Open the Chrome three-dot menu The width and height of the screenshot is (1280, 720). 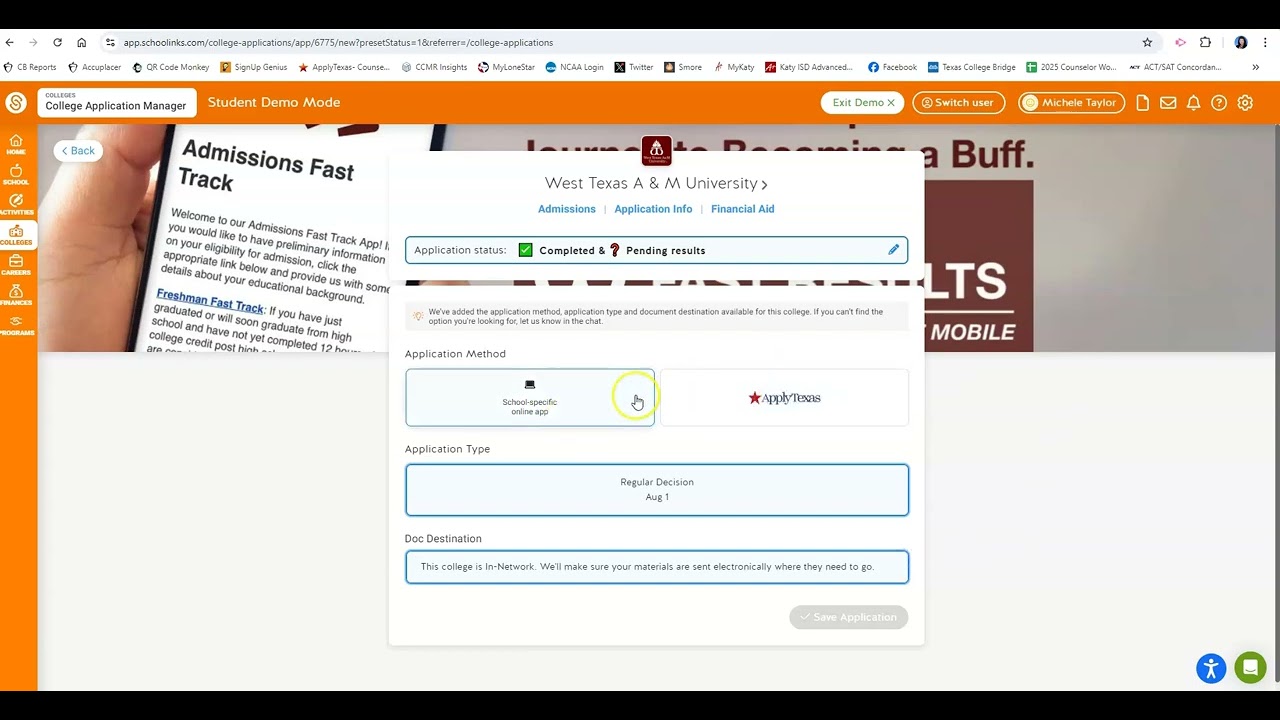point(1266,42)
